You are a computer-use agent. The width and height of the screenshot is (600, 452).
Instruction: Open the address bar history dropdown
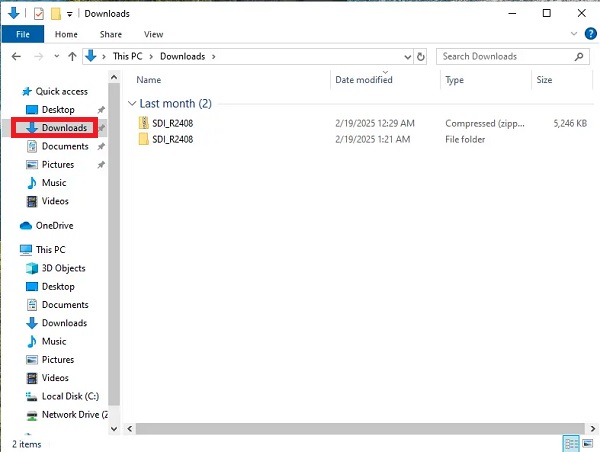408,57
